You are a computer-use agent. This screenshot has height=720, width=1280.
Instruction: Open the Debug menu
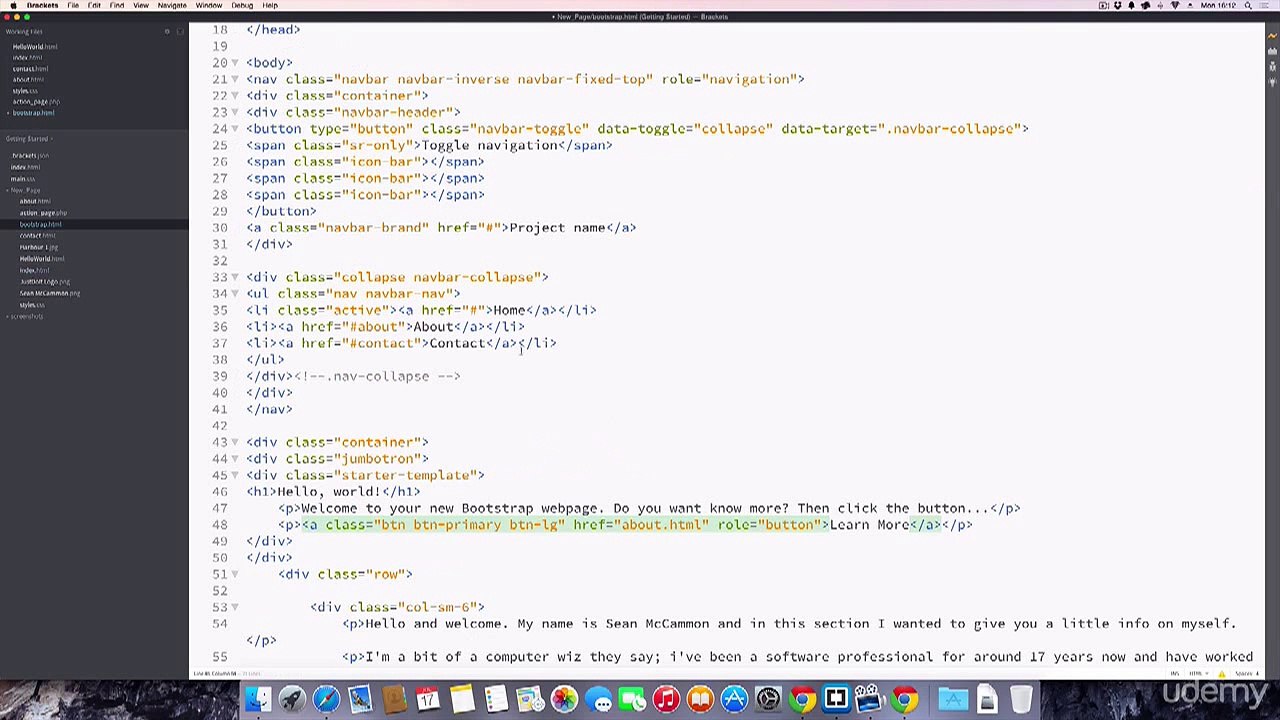[242, 5]
